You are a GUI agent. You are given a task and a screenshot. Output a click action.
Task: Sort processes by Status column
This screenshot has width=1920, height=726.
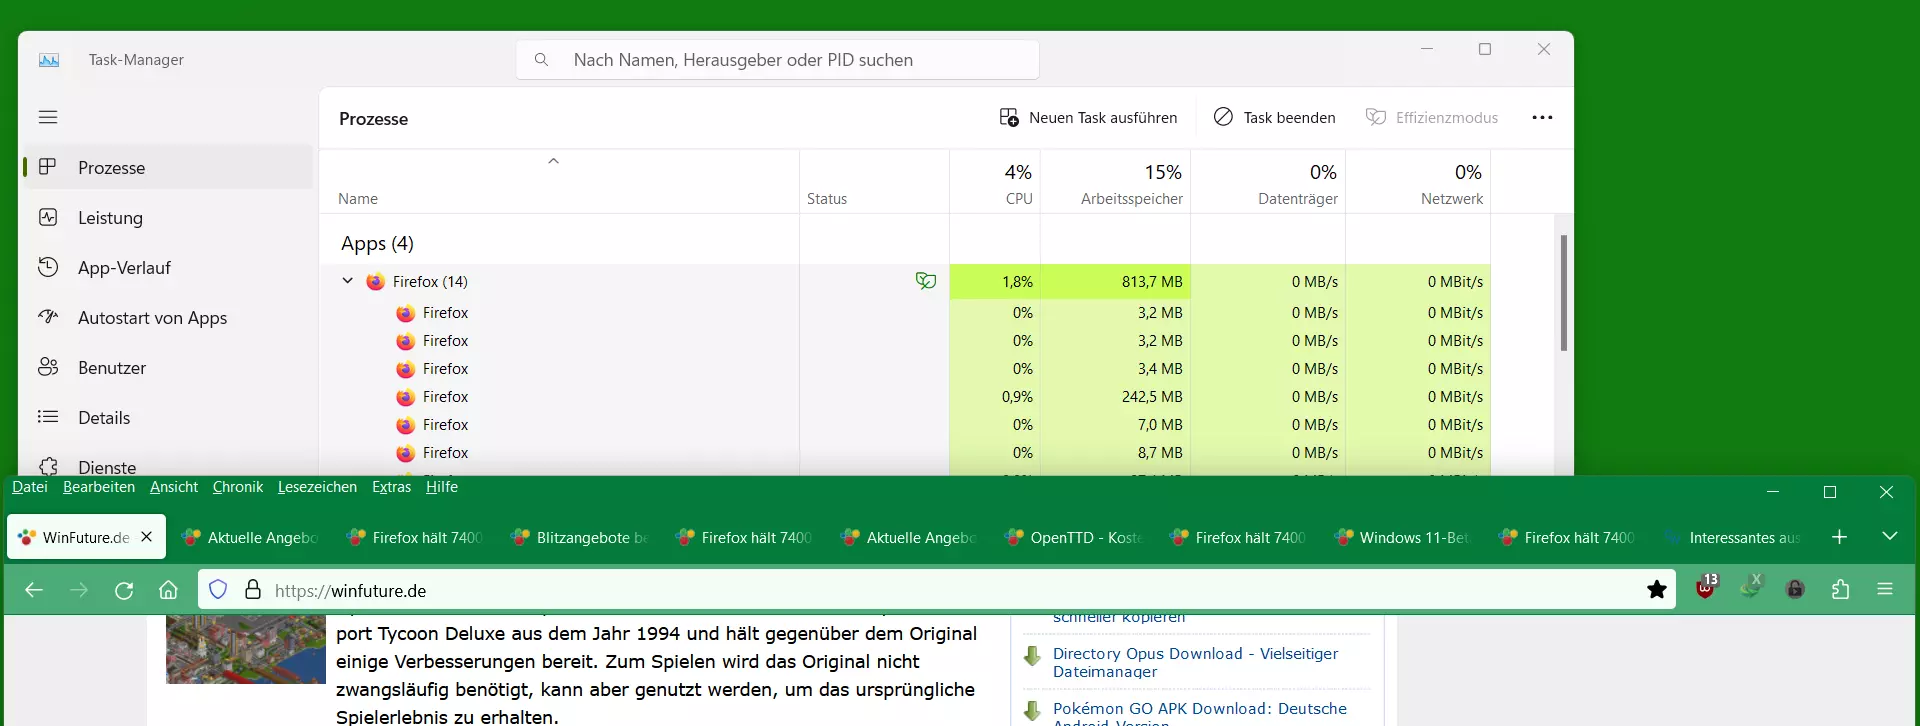(x=874, y=182)
